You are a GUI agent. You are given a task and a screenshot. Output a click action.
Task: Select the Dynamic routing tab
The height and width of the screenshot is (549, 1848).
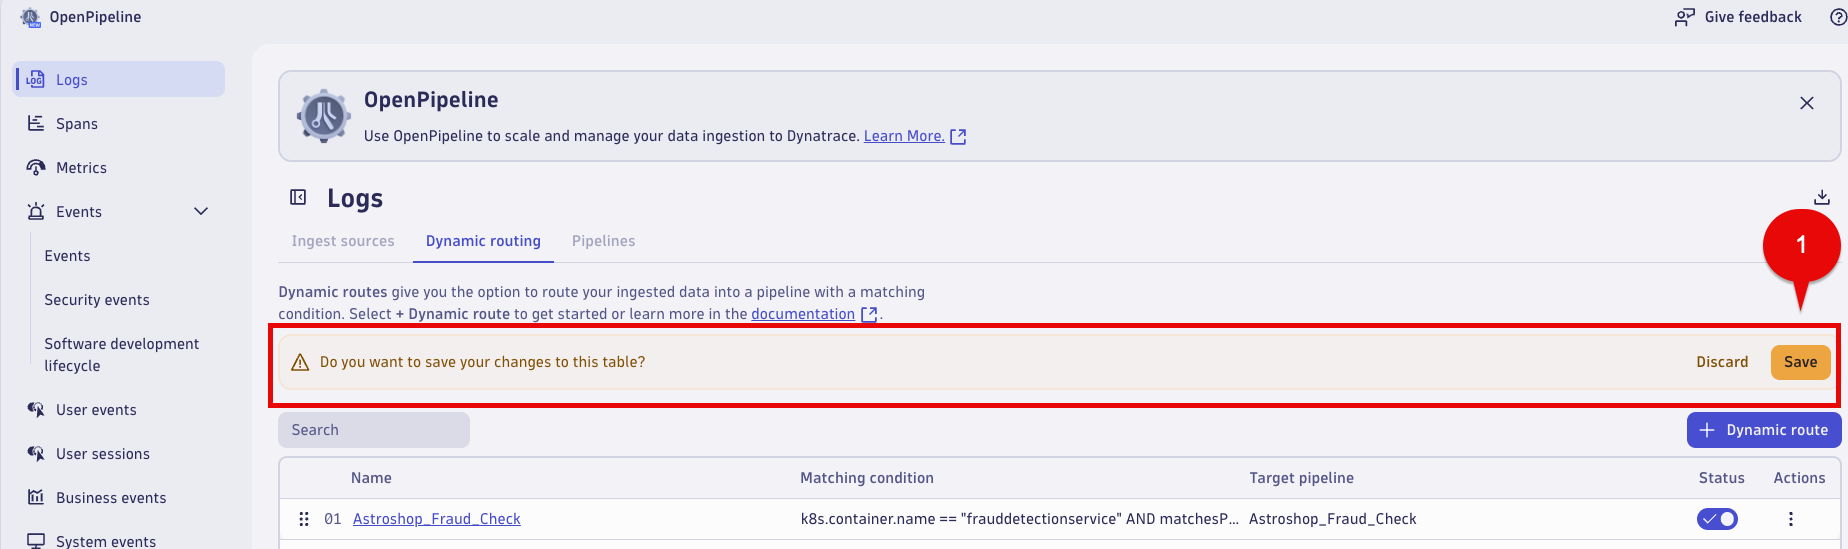(x=483, y=241)
